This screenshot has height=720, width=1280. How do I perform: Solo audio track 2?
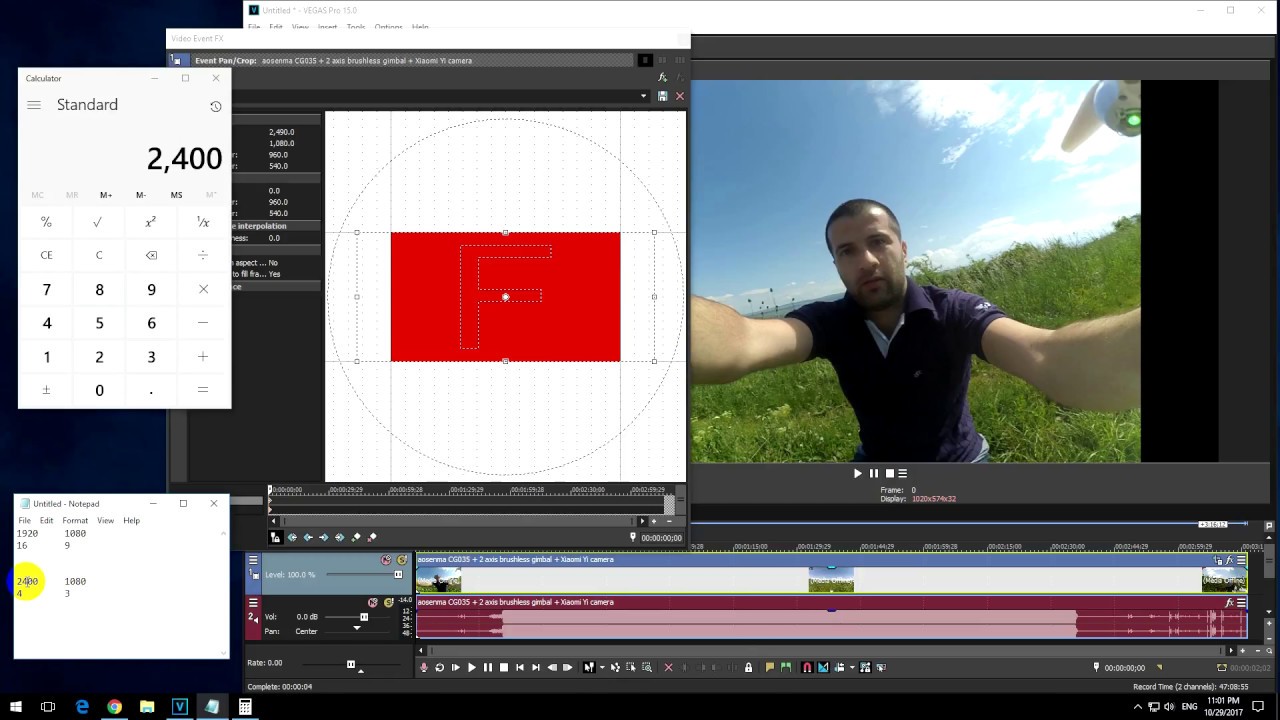click(x=389, y=602)
